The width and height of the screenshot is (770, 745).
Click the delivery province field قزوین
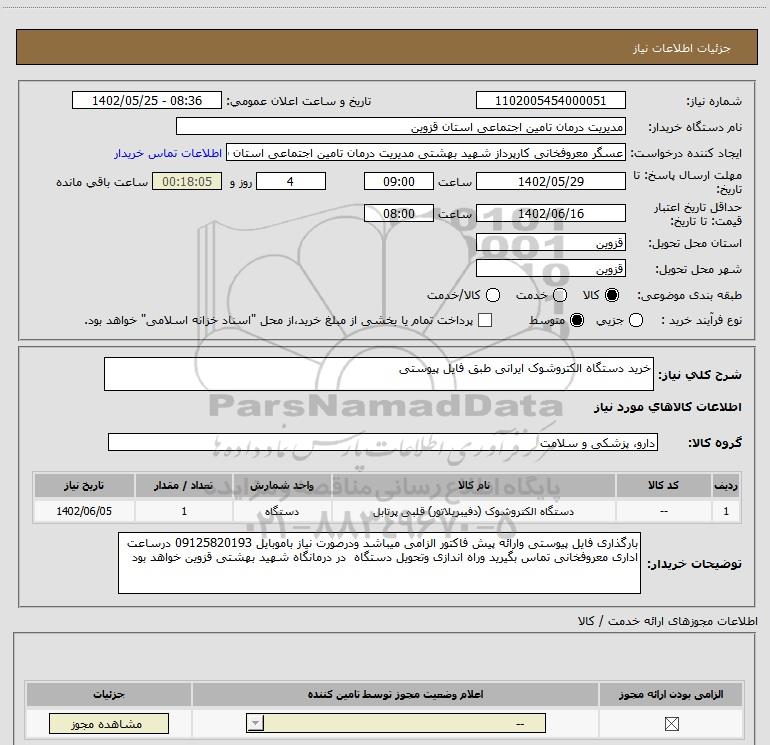(x=550, y=243)
